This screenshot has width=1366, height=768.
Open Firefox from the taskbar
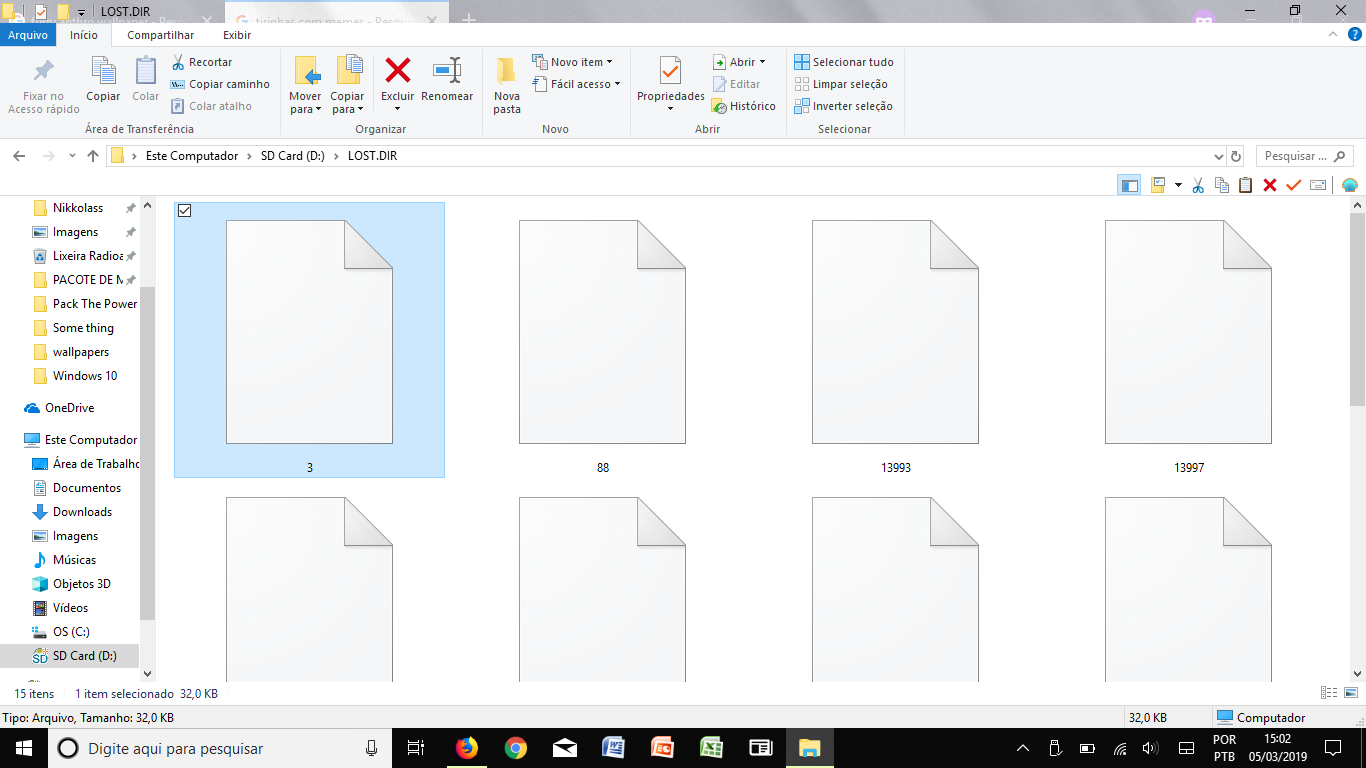tap(467, 748)
